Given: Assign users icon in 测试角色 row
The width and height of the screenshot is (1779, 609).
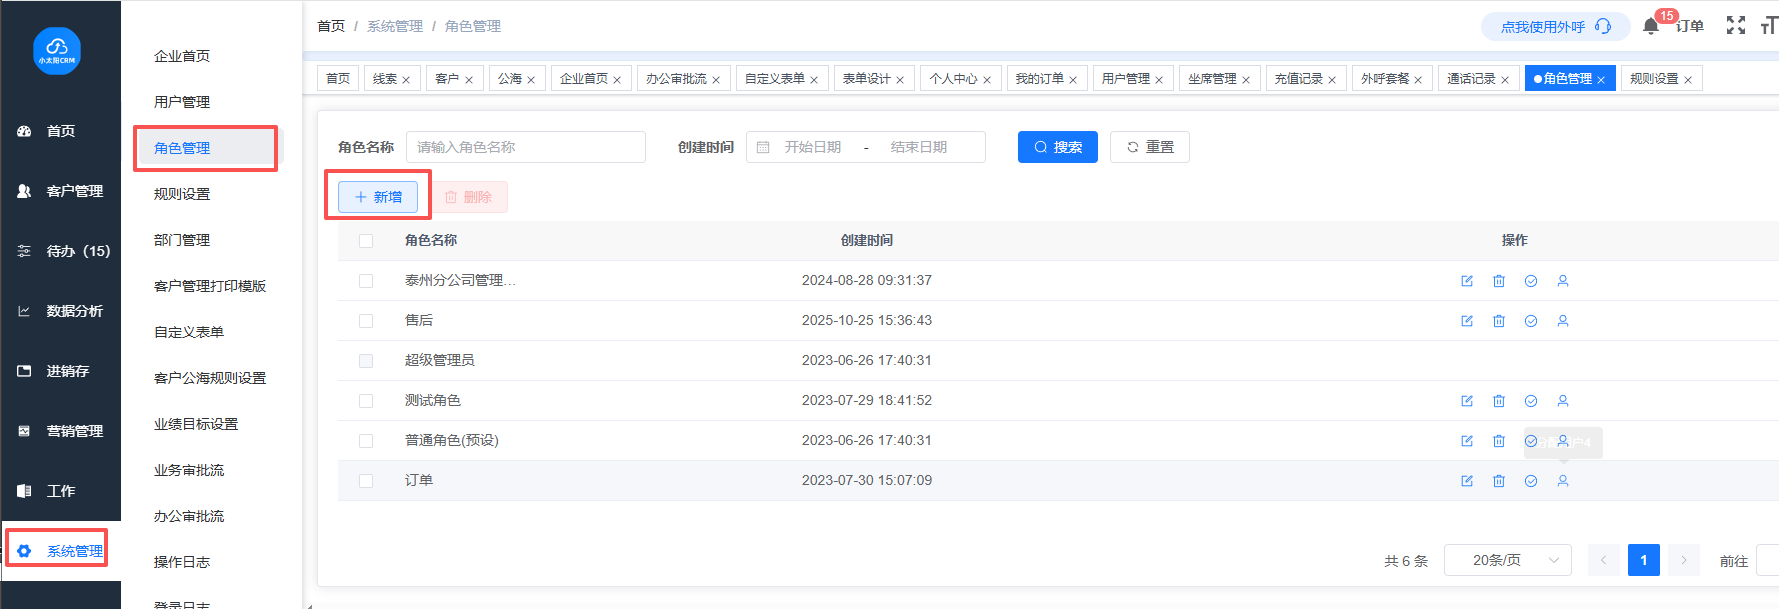Looking at the screenshot, I should coord(1563,401).
